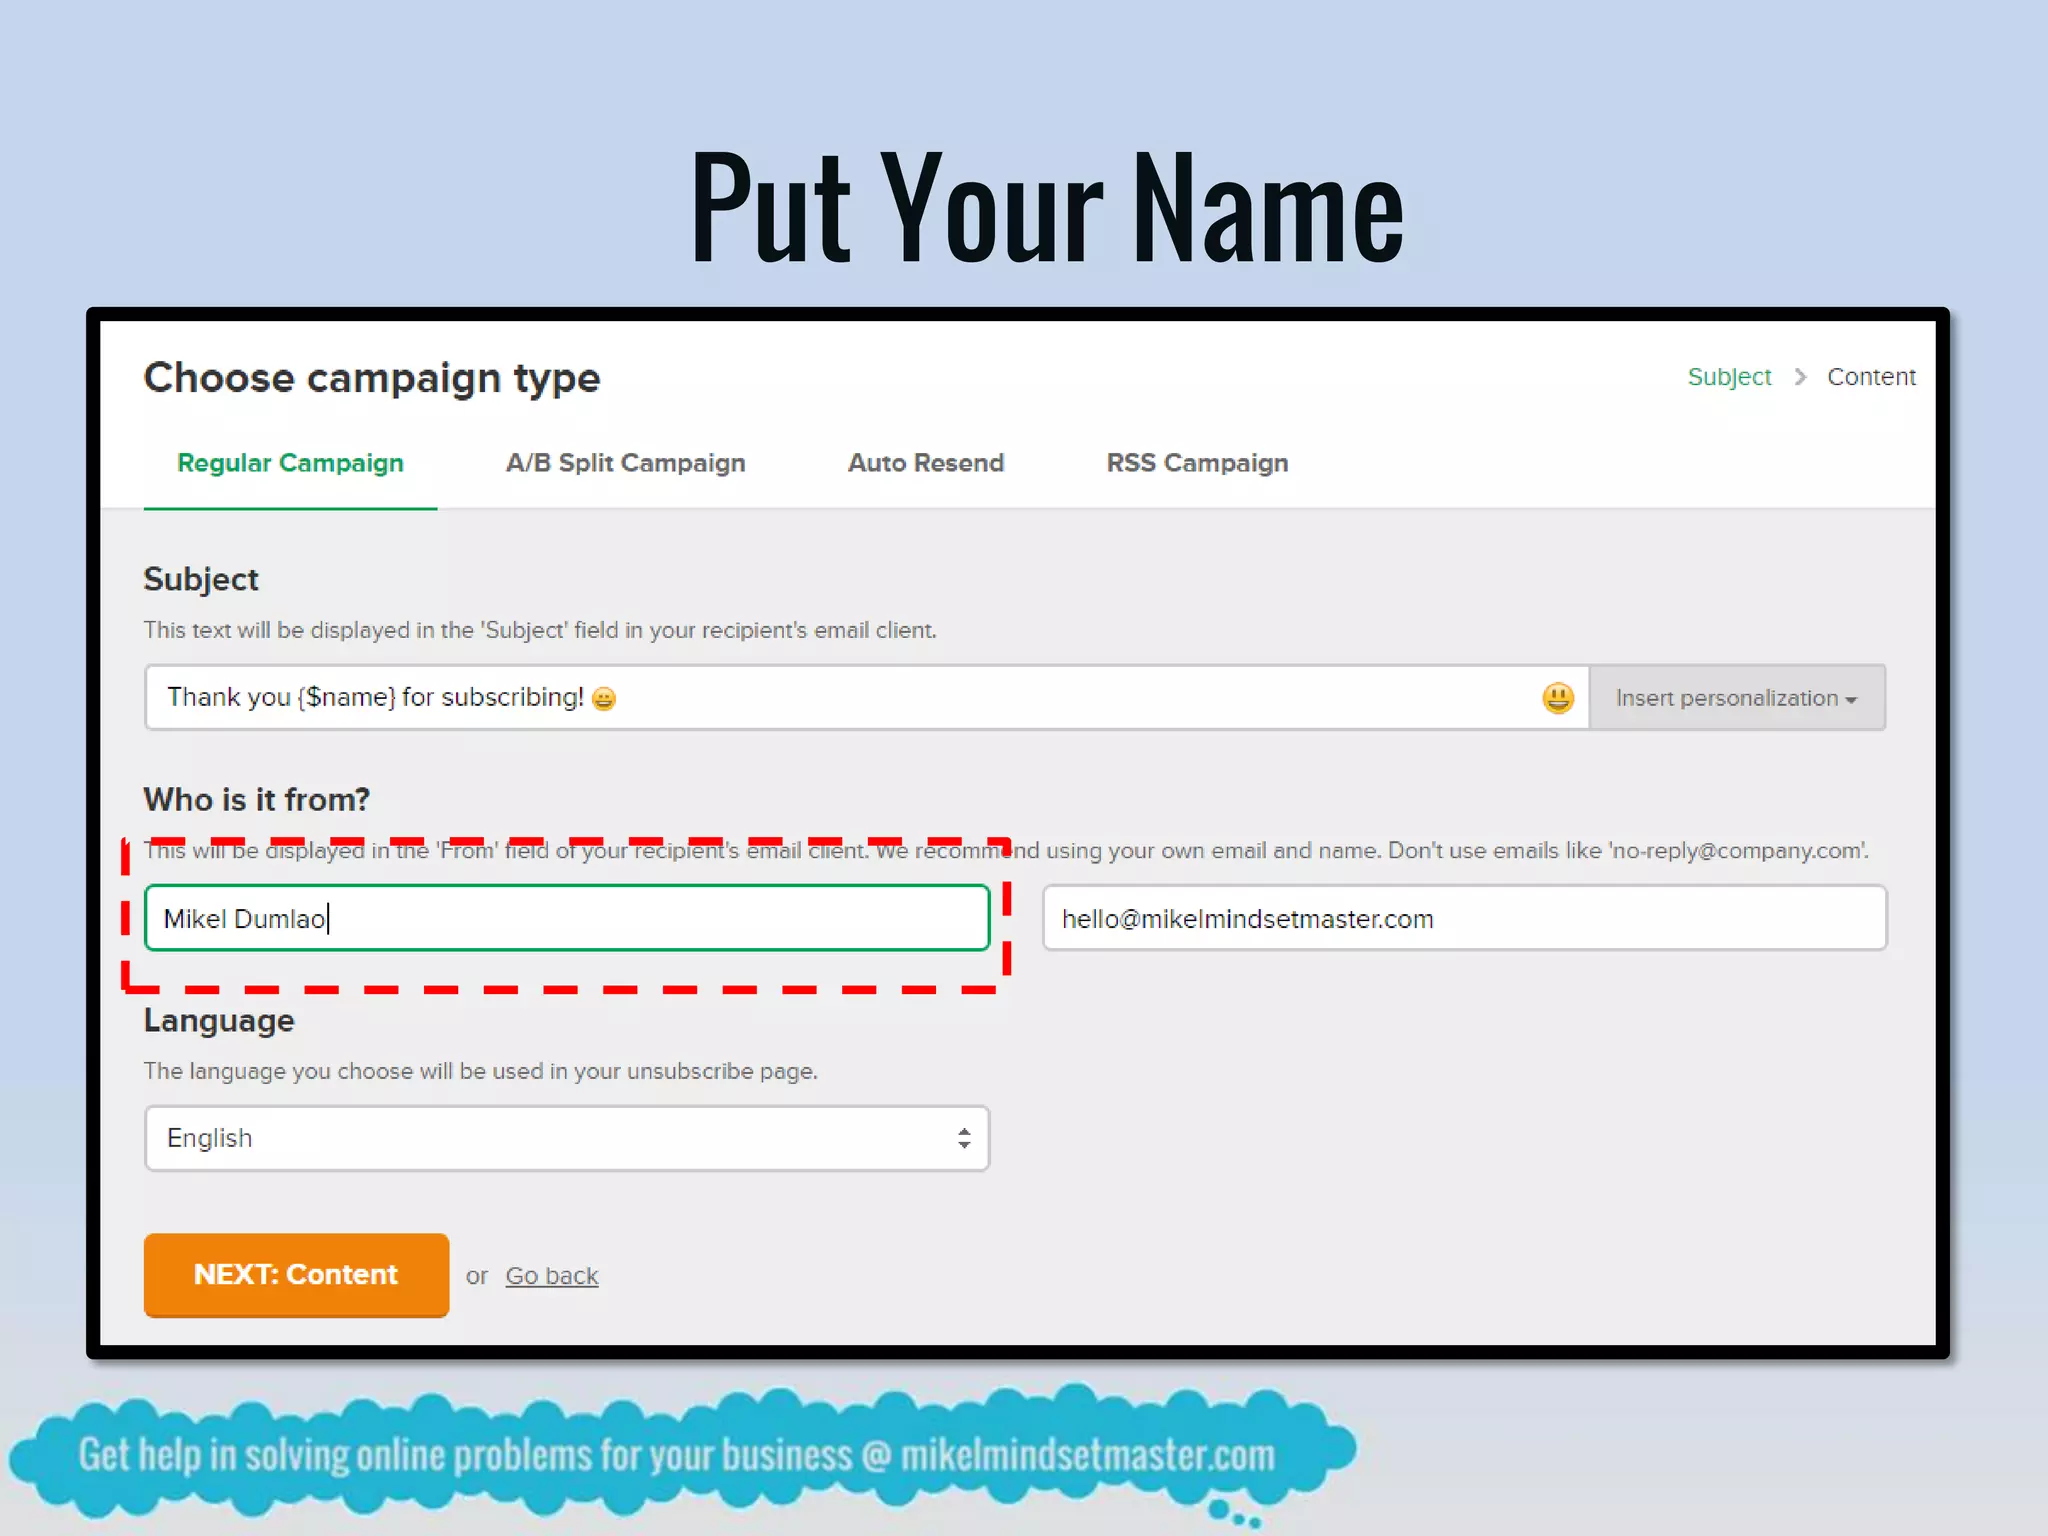
Task: Open the emoji picker smiley icon
Action: (1557, 697)
